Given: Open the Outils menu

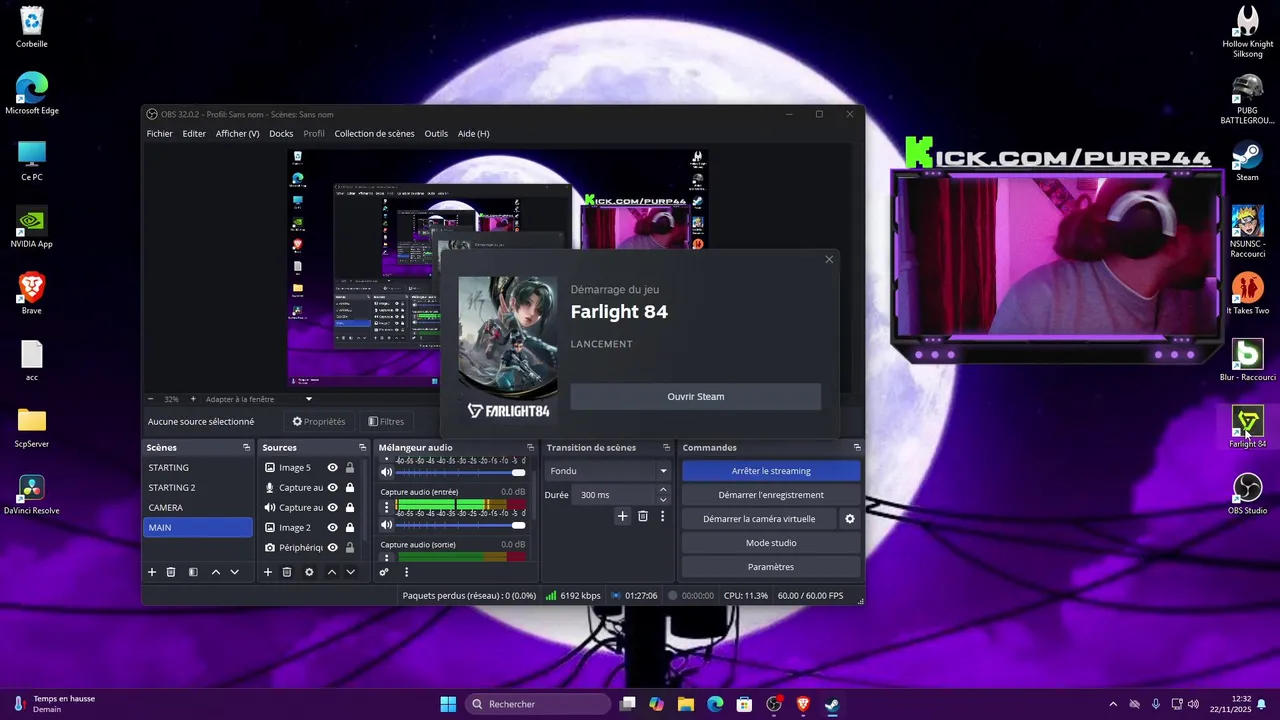Looking at the screenshot, I should (436, 134).
